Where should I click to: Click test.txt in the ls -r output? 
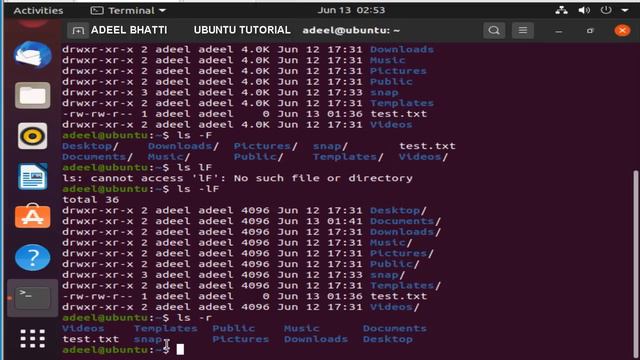[x=91, y=339]
